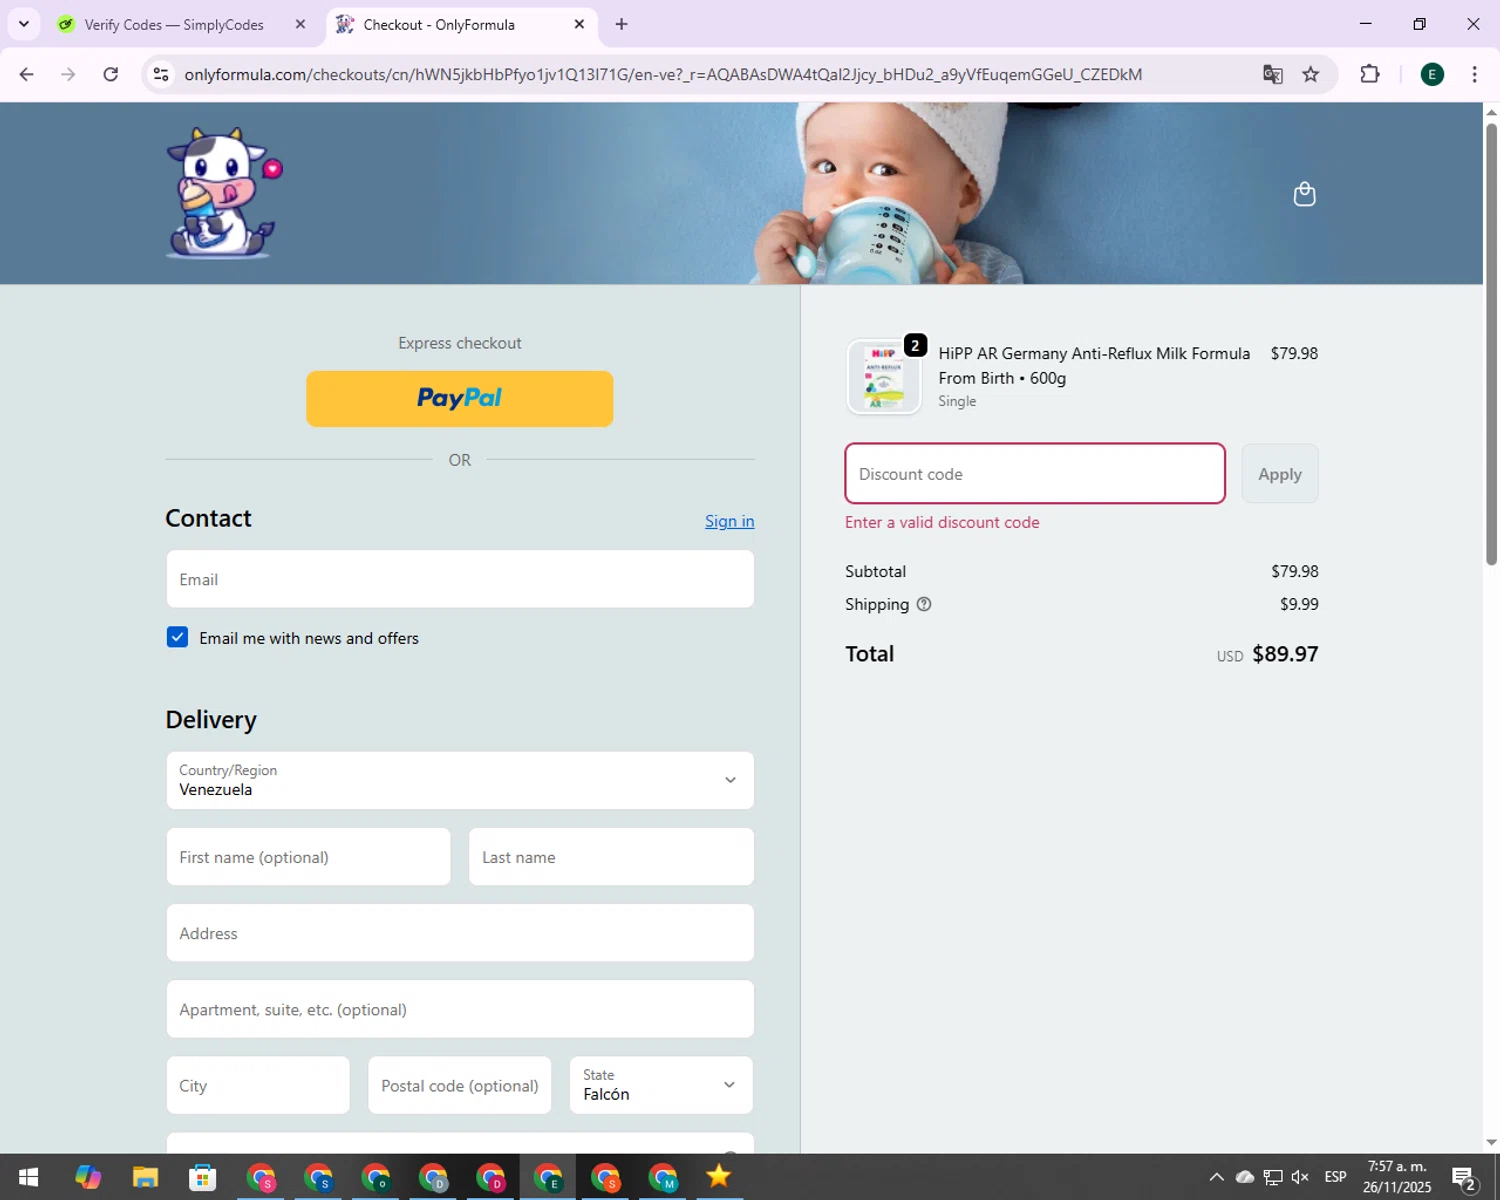Screen dimensions: 1500x1200
Task: Click the muted volume tray icon
Action: coord(1300,1177)
